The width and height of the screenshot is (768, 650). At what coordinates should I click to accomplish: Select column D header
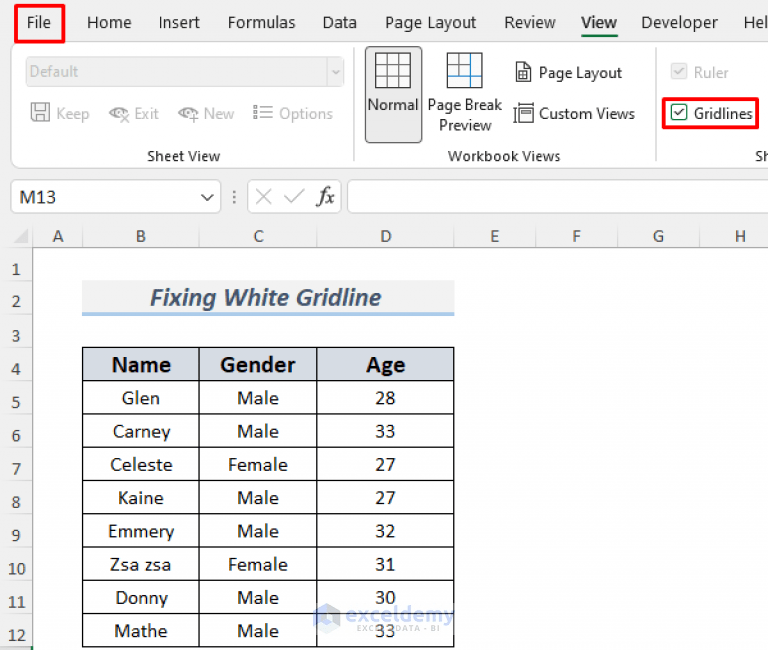coord(385,237)
